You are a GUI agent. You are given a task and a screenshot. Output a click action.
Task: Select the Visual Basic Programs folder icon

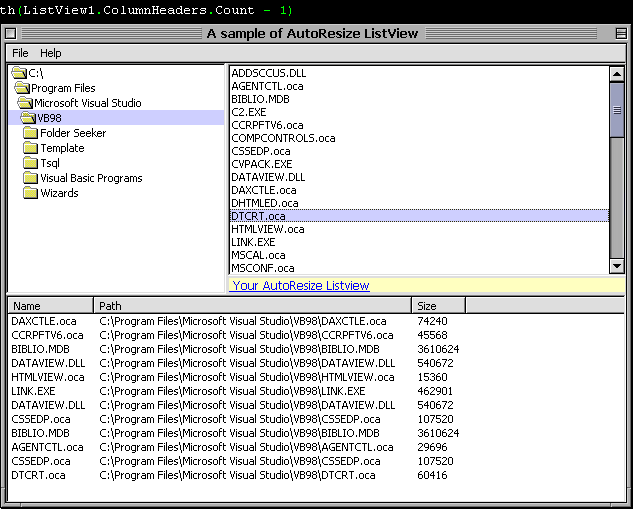click(x=31, y=178)
